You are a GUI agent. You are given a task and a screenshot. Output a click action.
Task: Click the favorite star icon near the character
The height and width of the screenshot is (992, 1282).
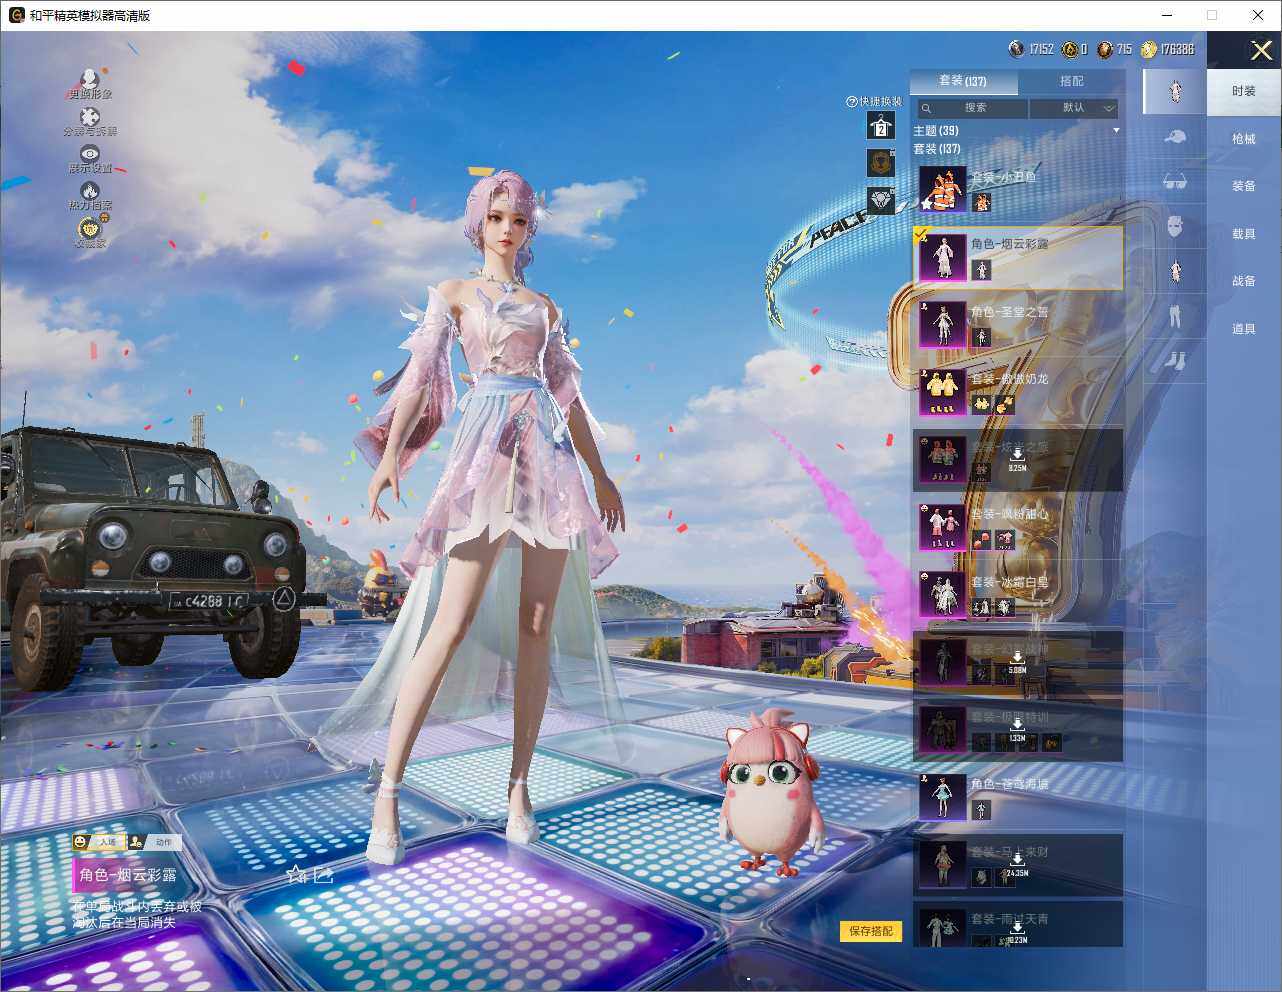(296, 875)
